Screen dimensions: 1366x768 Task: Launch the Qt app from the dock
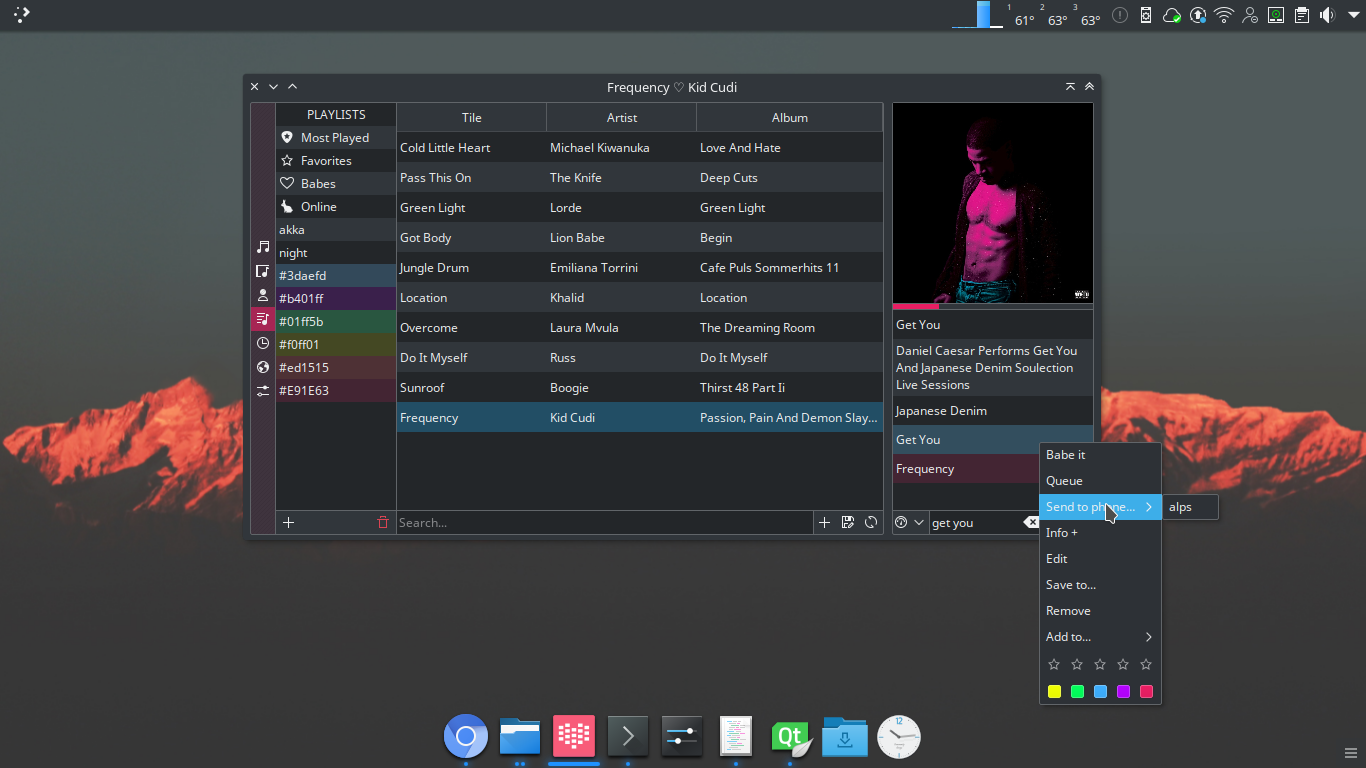pos(789,737)
